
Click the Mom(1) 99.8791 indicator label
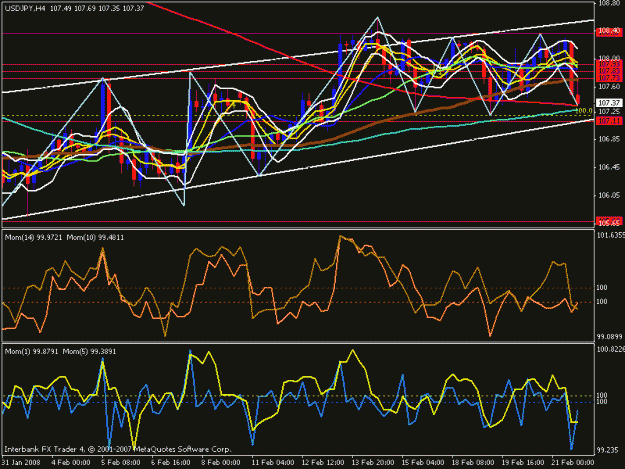[x=31, y=352]
